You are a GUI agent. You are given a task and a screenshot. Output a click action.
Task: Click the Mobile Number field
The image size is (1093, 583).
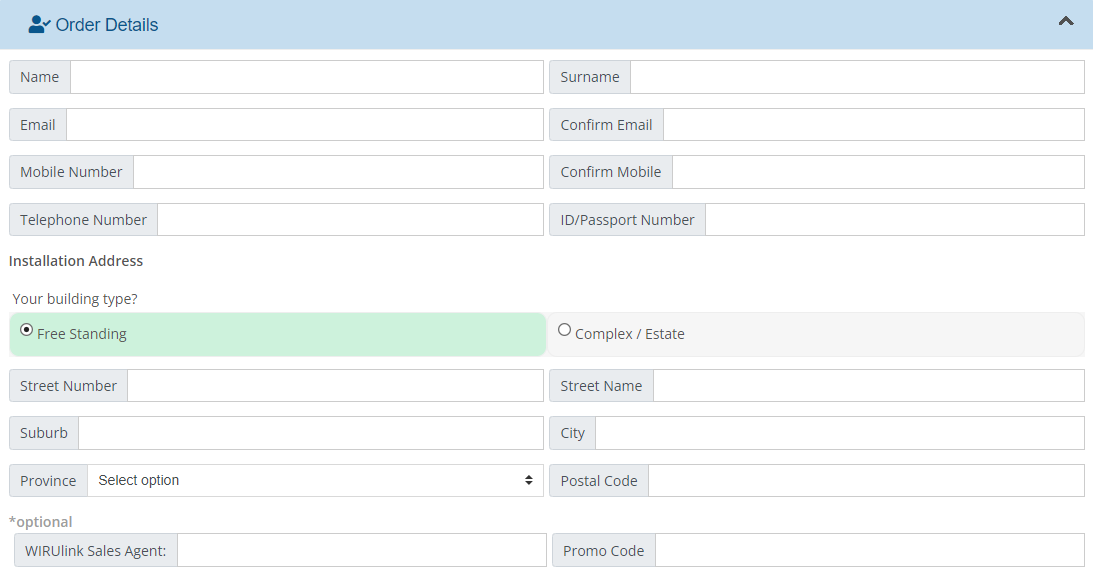[x=338, y=172]
